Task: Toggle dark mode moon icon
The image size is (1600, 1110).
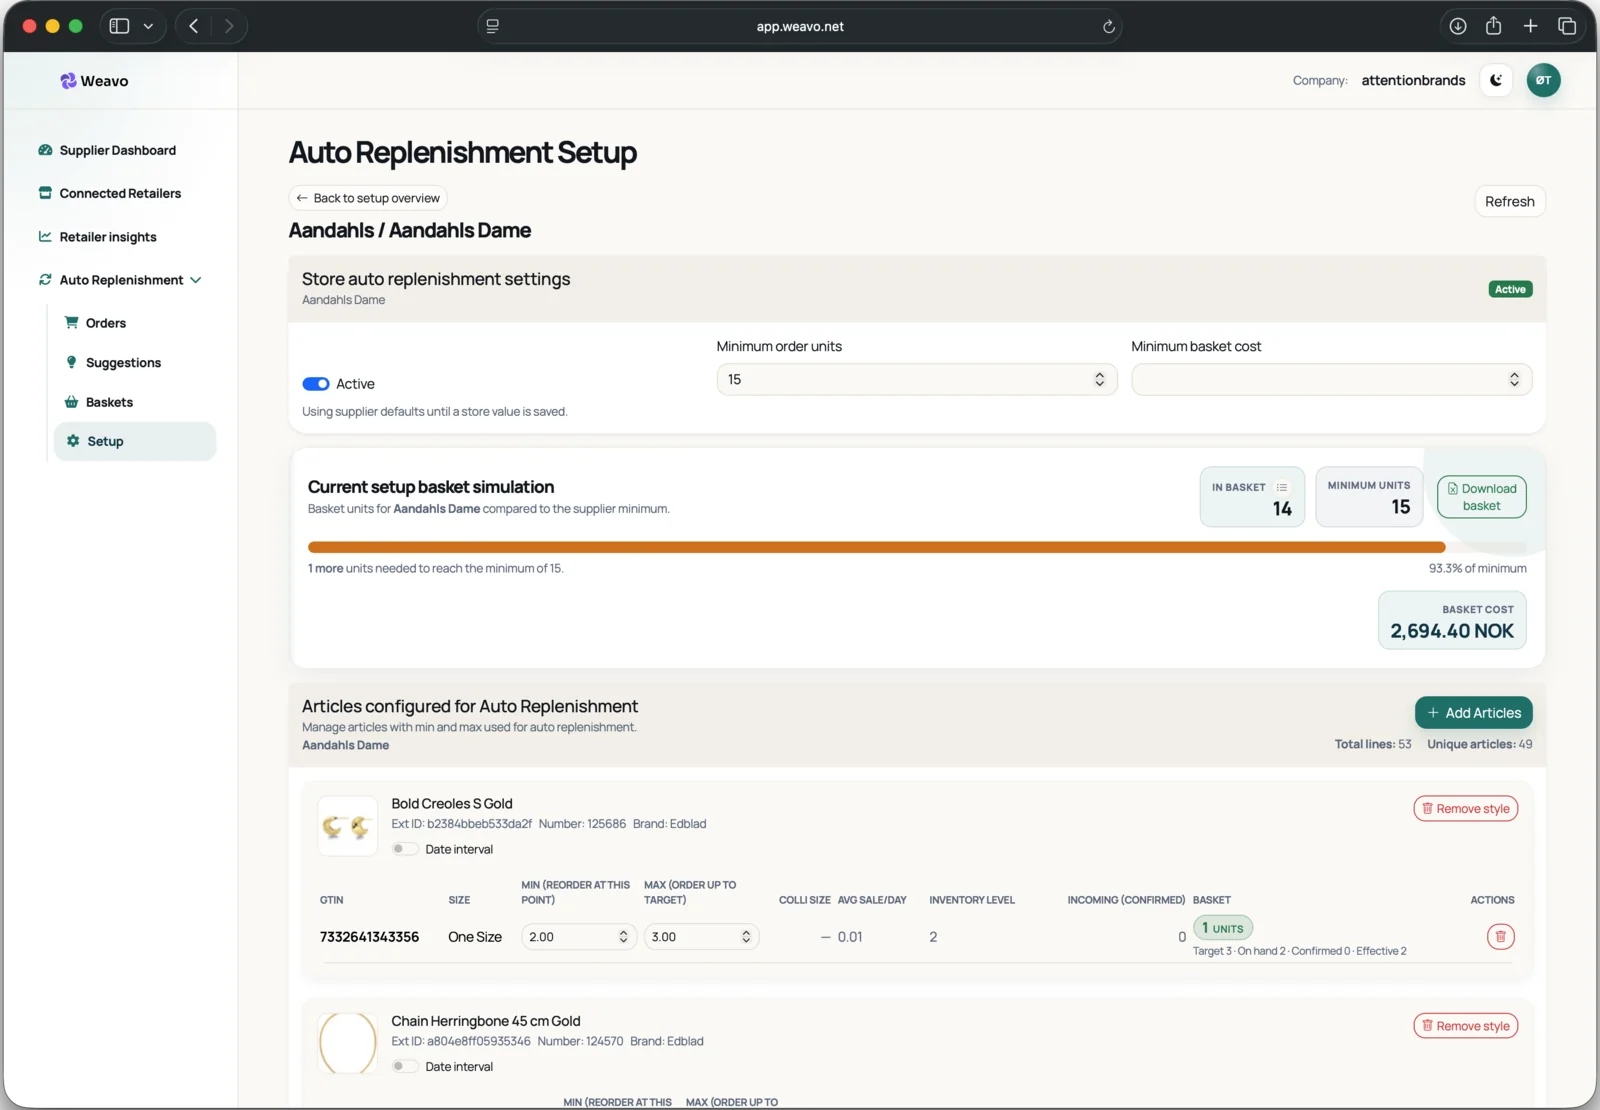Action: (1496, 80)
